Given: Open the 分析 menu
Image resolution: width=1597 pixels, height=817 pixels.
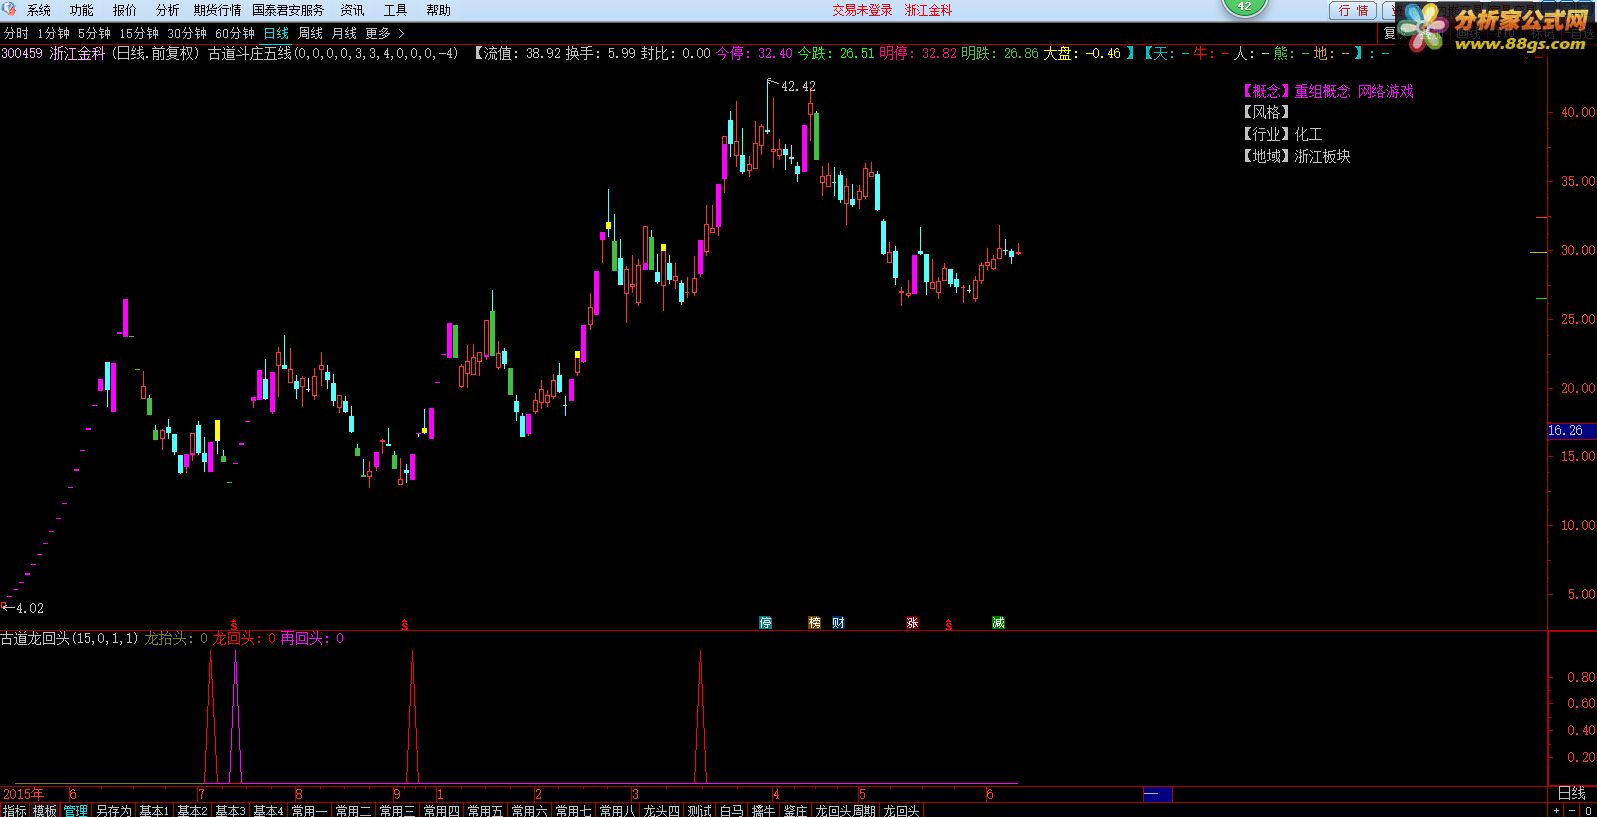Looking at the screenshot, I should pos(167,10).
